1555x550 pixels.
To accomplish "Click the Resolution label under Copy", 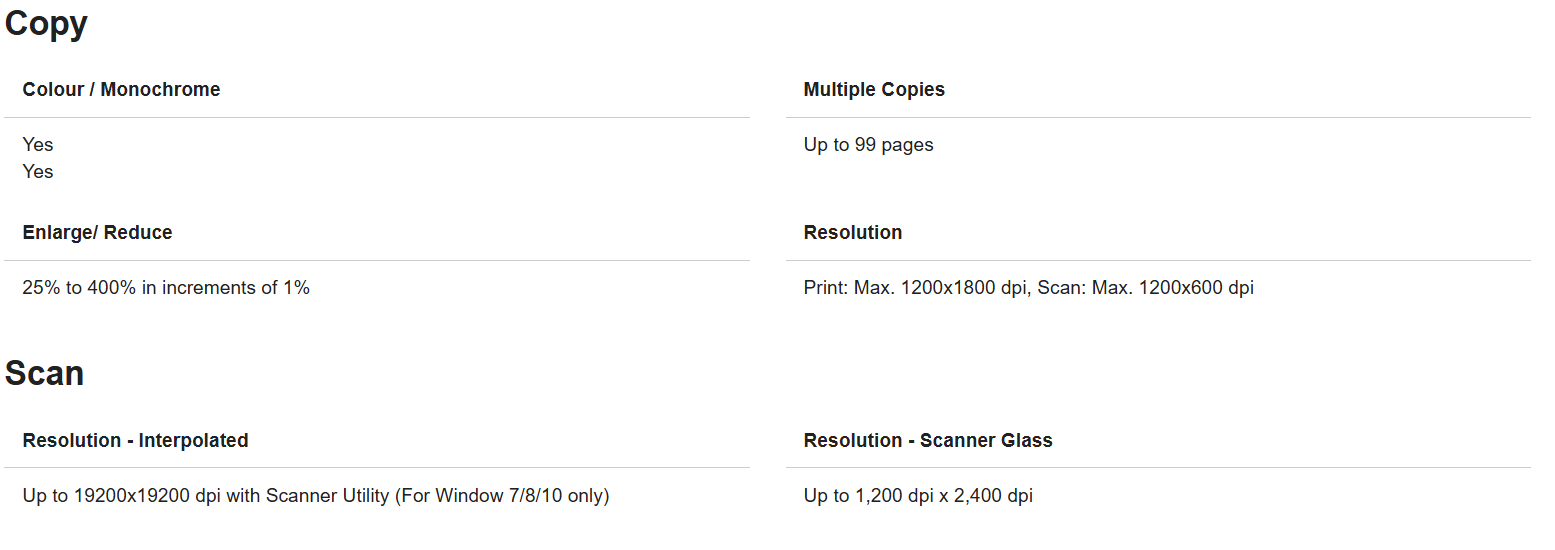I will click(x=853, y=232).
